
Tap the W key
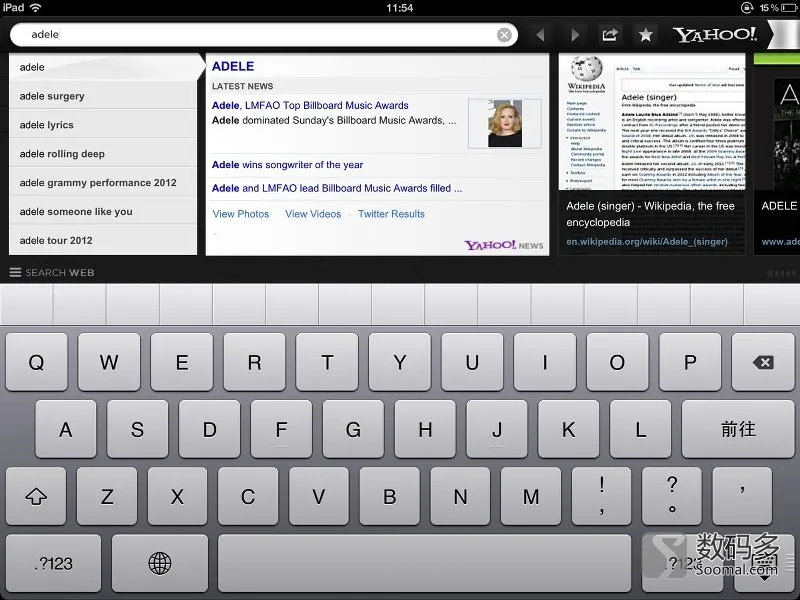pyautogui.click(x=109, y=362)
